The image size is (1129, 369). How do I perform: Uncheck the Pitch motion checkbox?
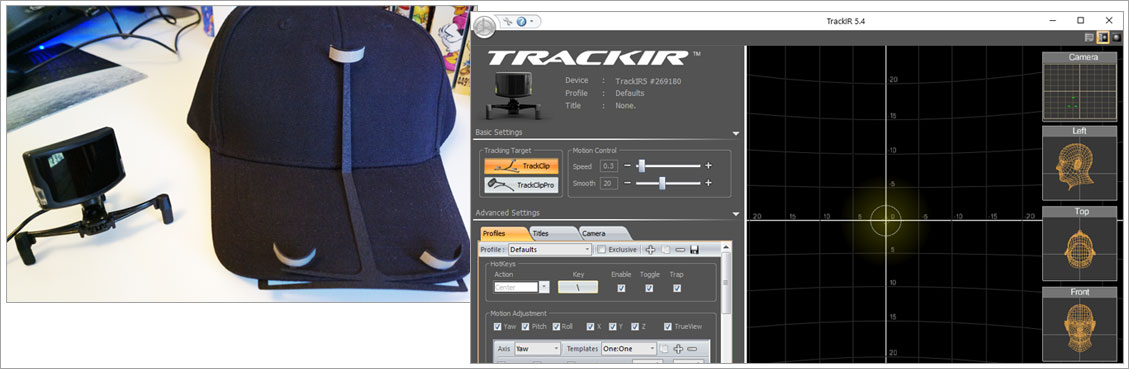[525, 326]
